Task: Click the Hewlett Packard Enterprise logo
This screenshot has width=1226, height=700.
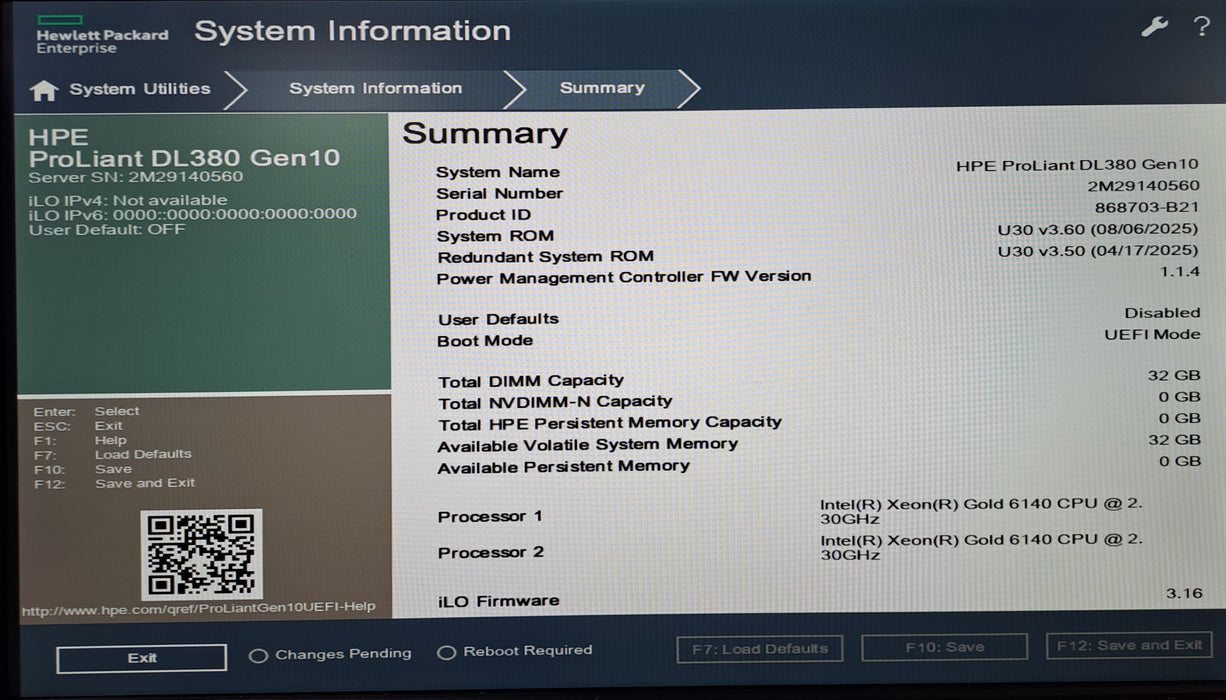Action: pos(102,35)
